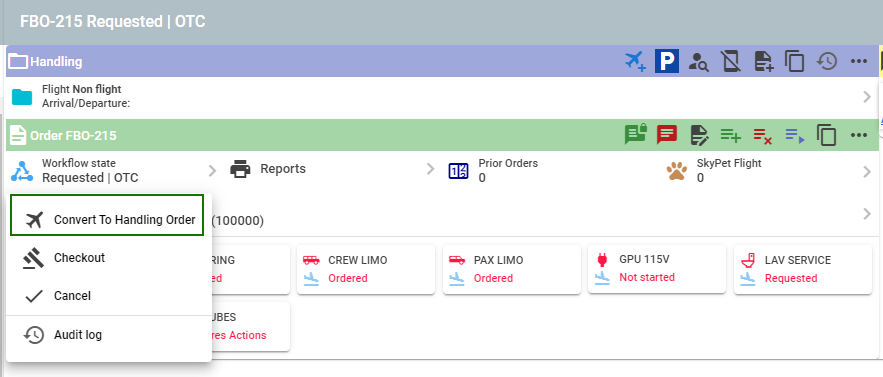
Task: Expand the Flight Non flight row chevron
Action: 867,97
